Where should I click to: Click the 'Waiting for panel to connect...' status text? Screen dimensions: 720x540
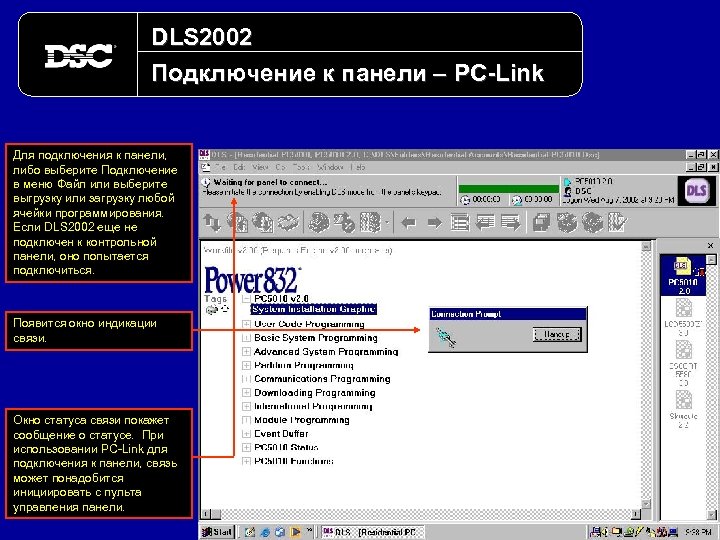click(x=270, y=183)
